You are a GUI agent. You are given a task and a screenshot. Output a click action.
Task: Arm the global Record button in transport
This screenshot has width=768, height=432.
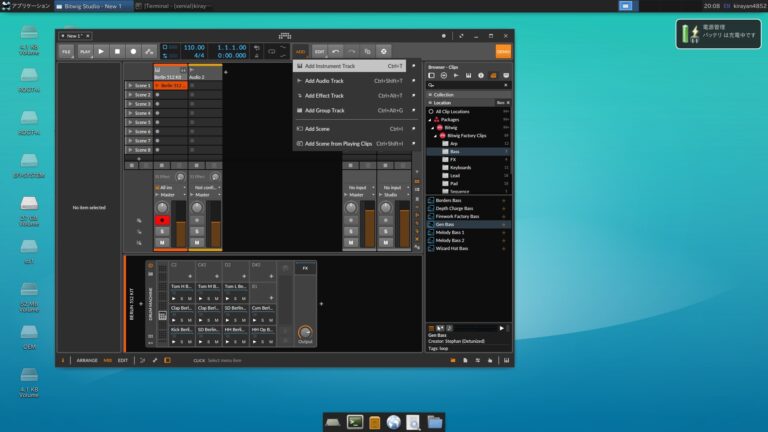133,51
